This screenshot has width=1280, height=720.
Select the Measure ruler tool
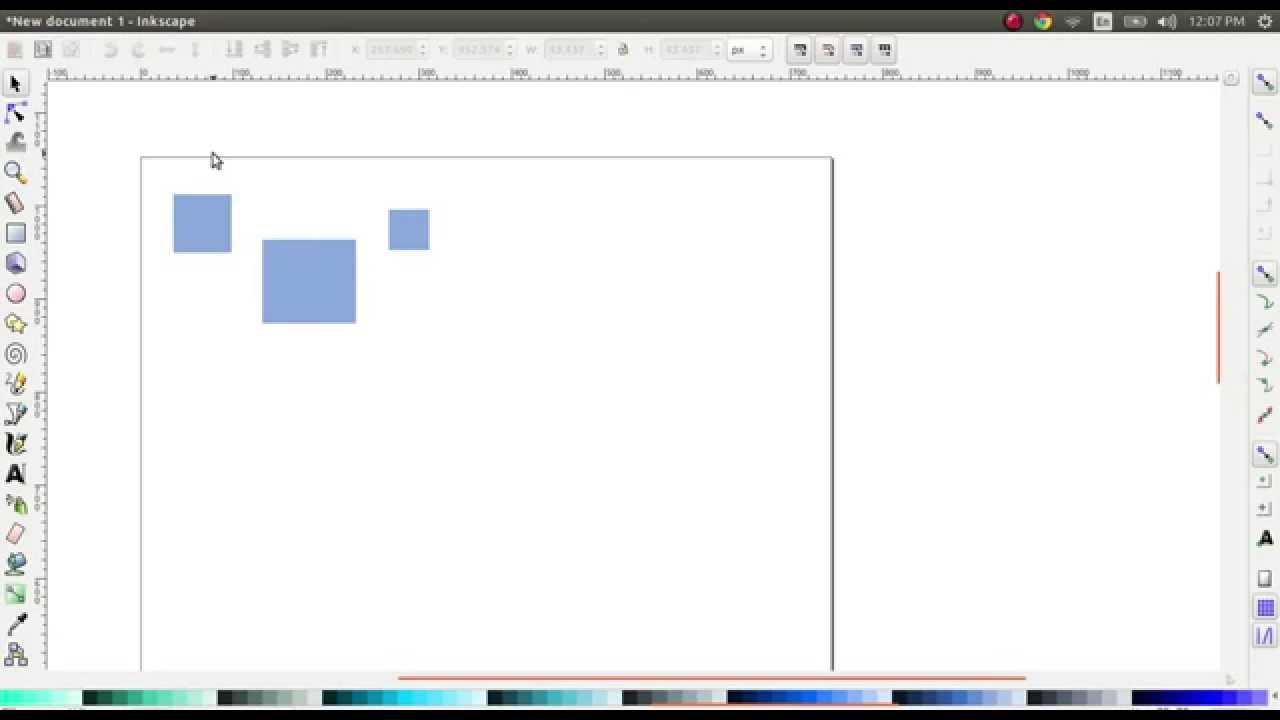click(x=15, y=203)
